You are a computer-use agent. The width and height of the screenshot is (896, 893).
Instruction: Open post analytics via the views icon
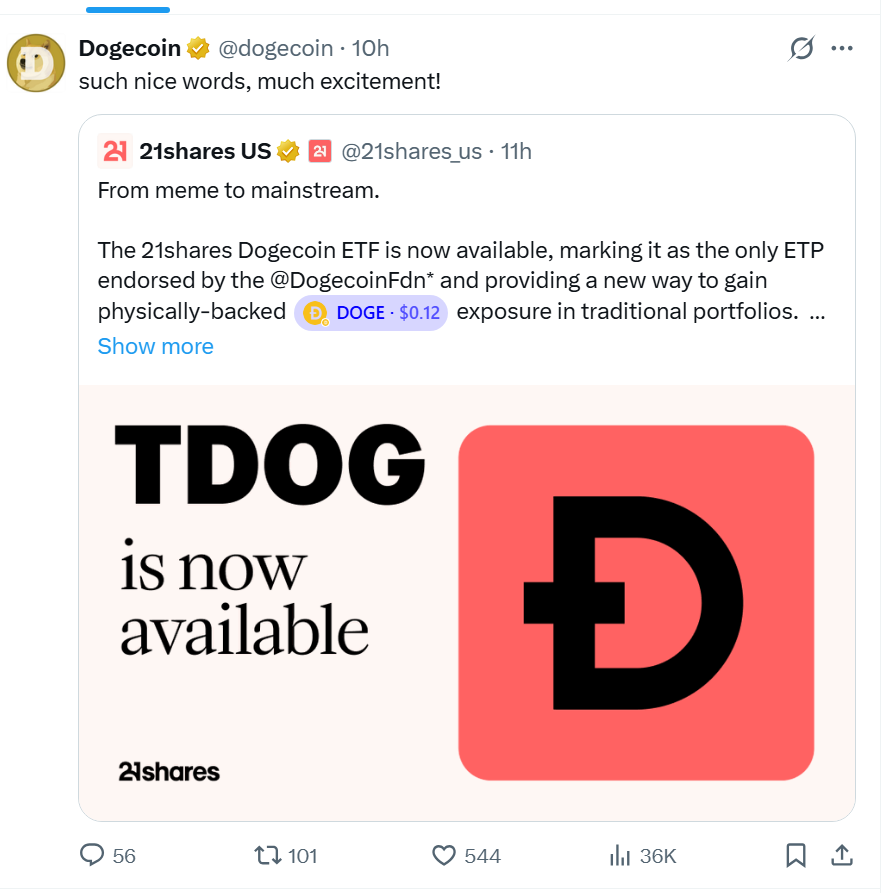click(x=620, y=856)
